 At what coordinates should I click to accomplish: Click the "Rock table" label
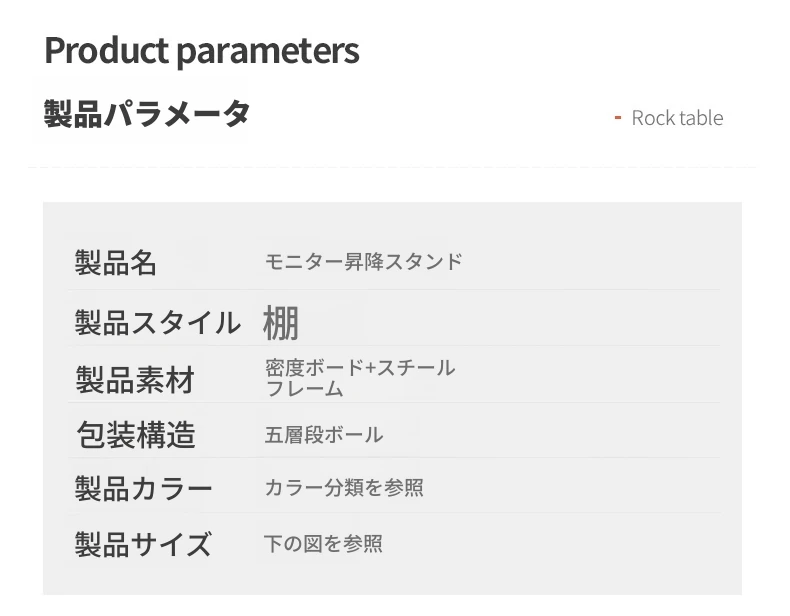(x=677, y=118)
